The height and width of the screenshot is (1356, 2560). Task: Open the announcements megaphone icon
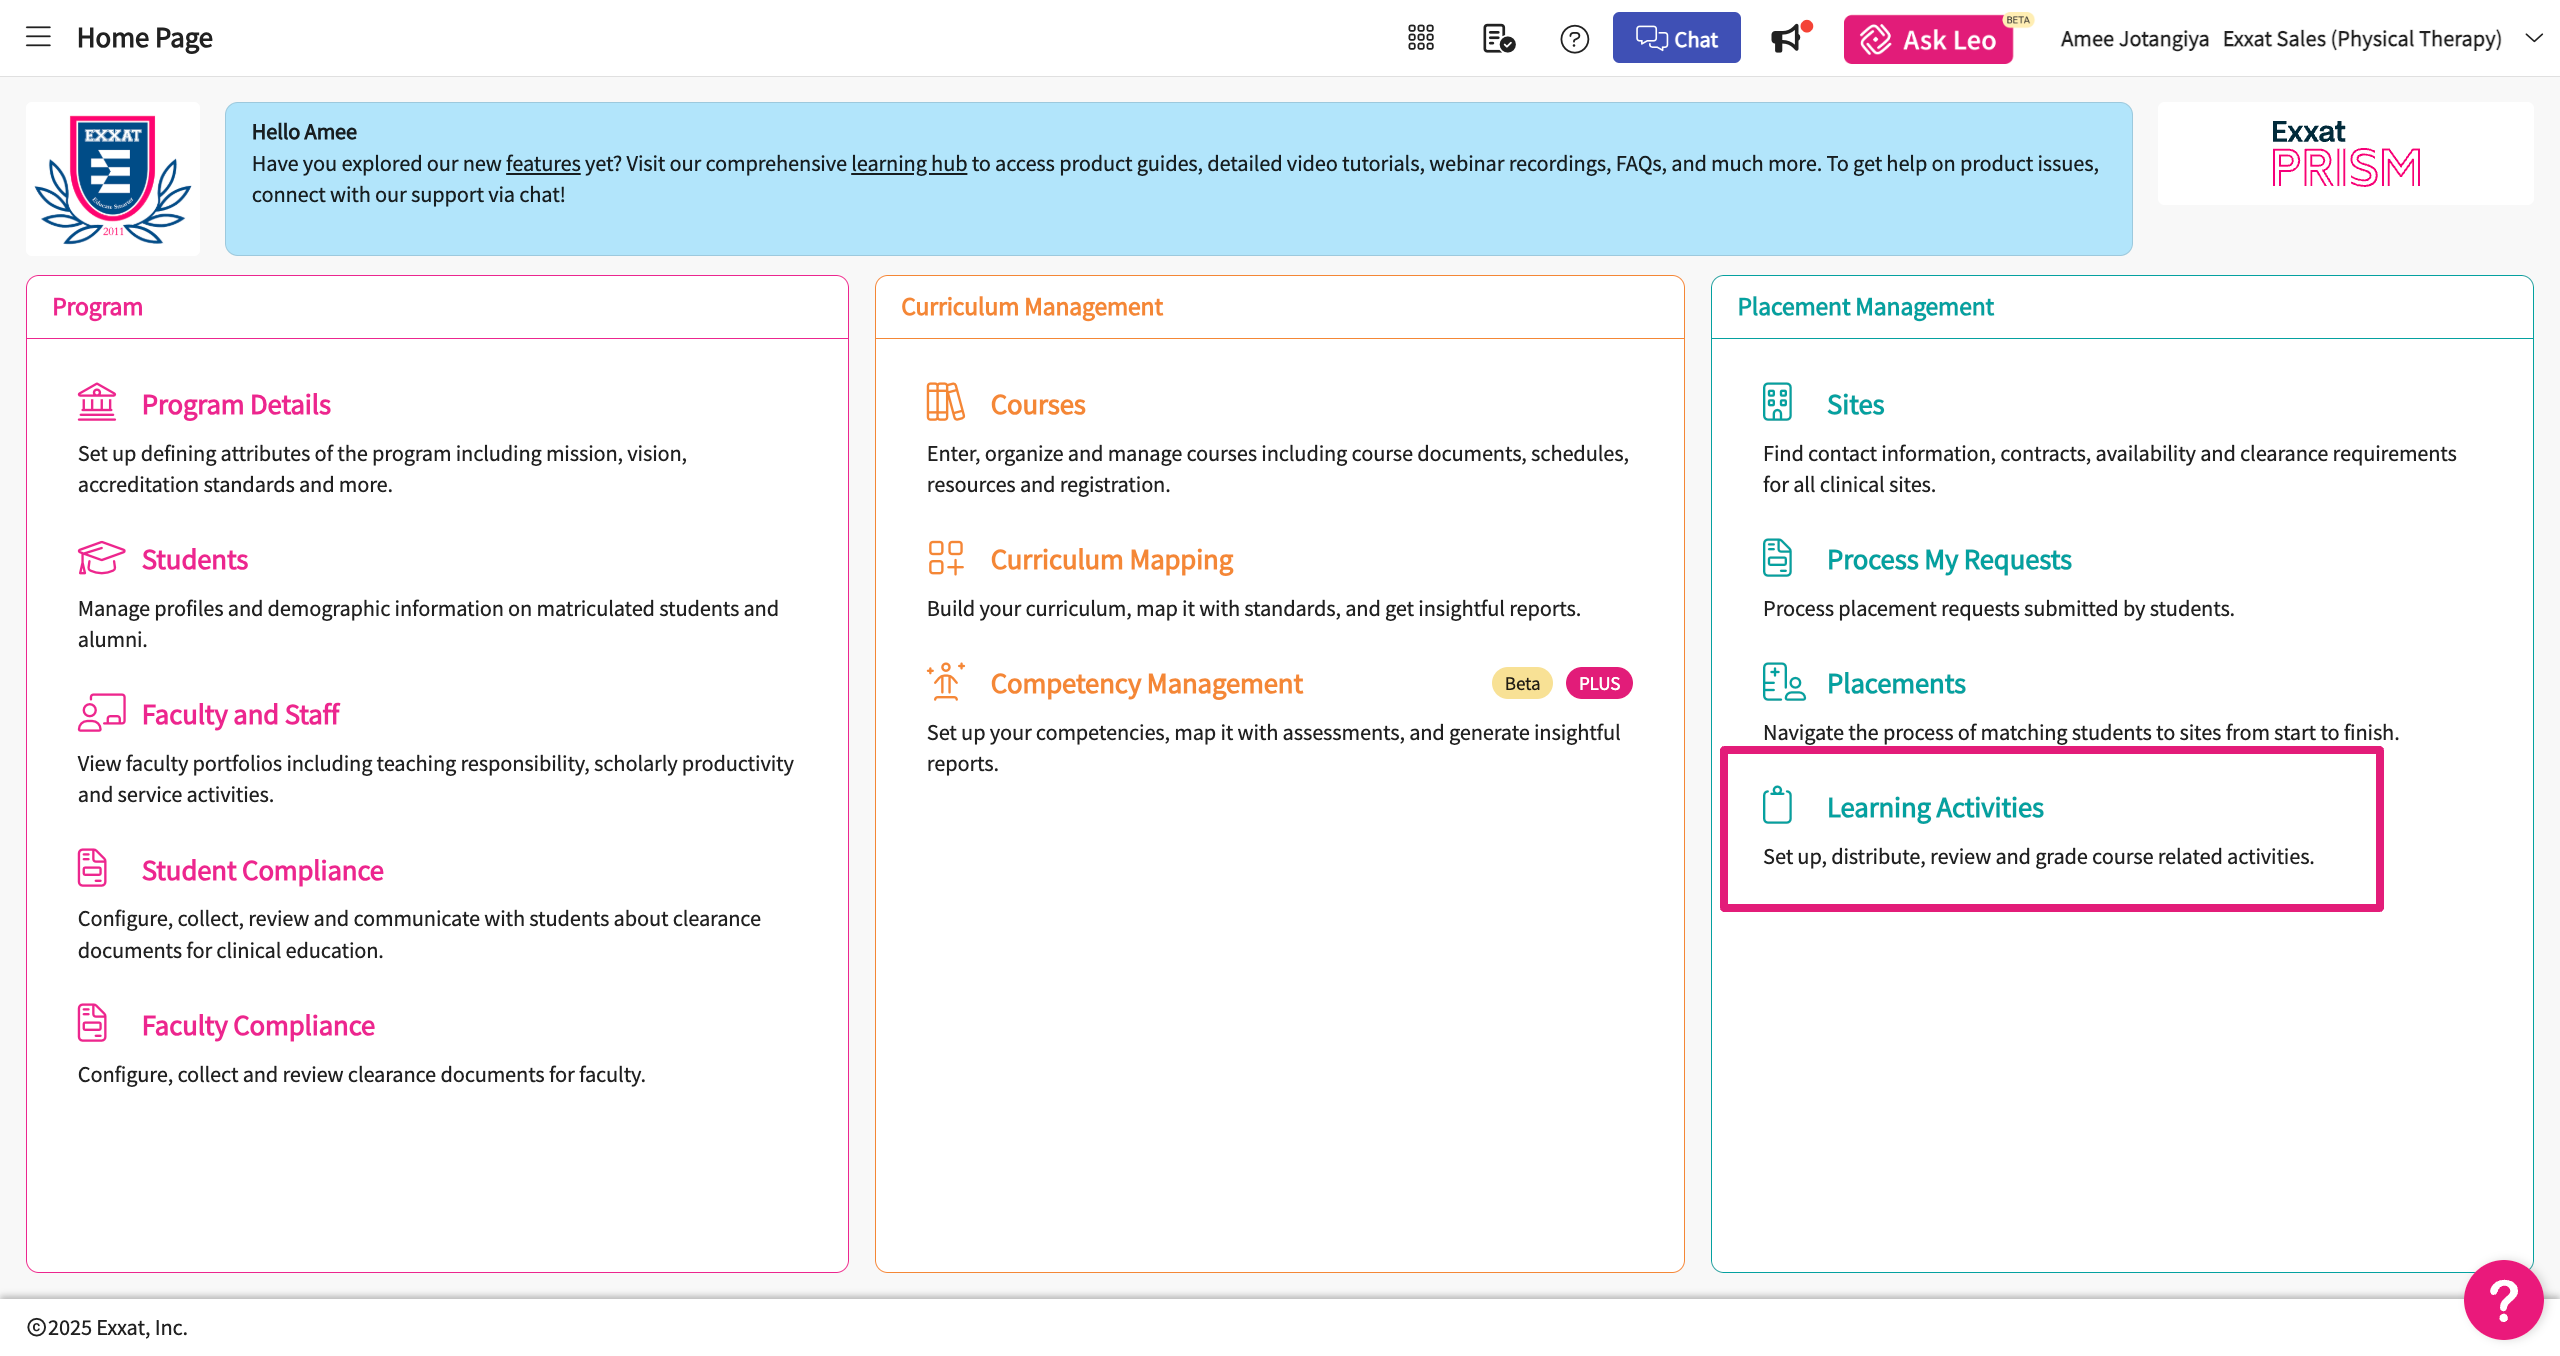click(1786, 38)
